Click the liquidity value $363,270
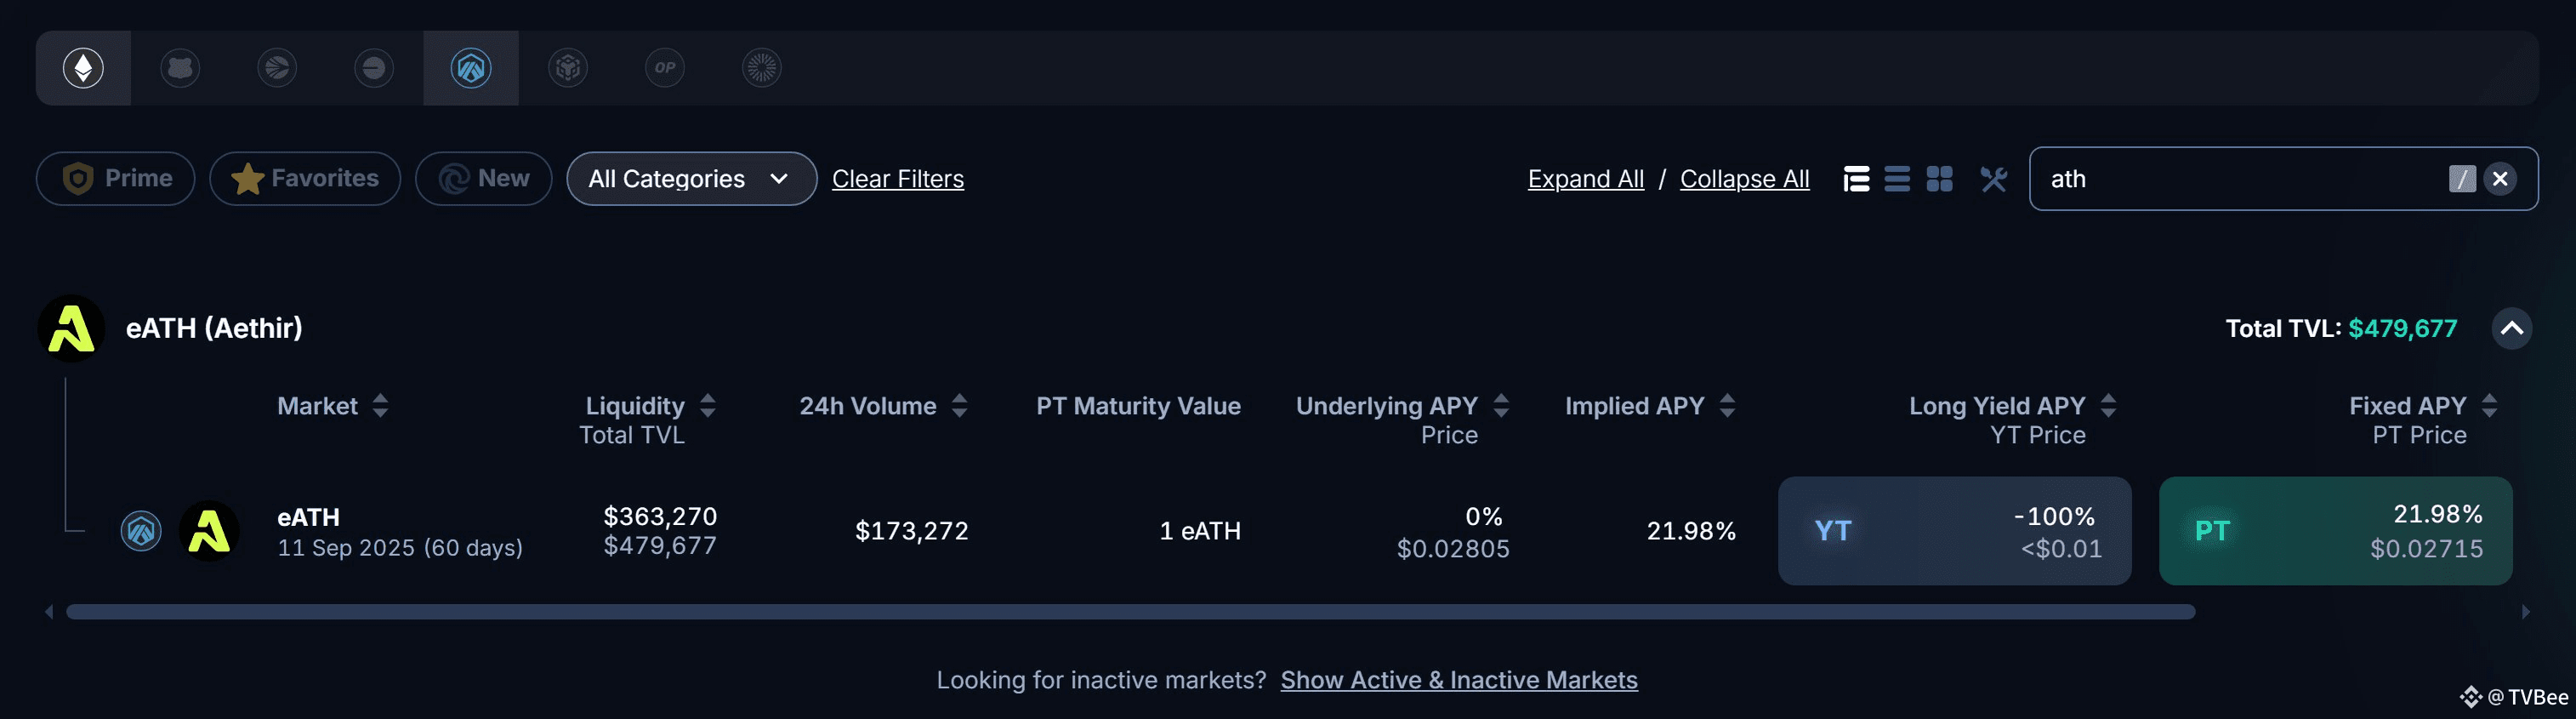2576x719 pixels. [x=660, y=516]
